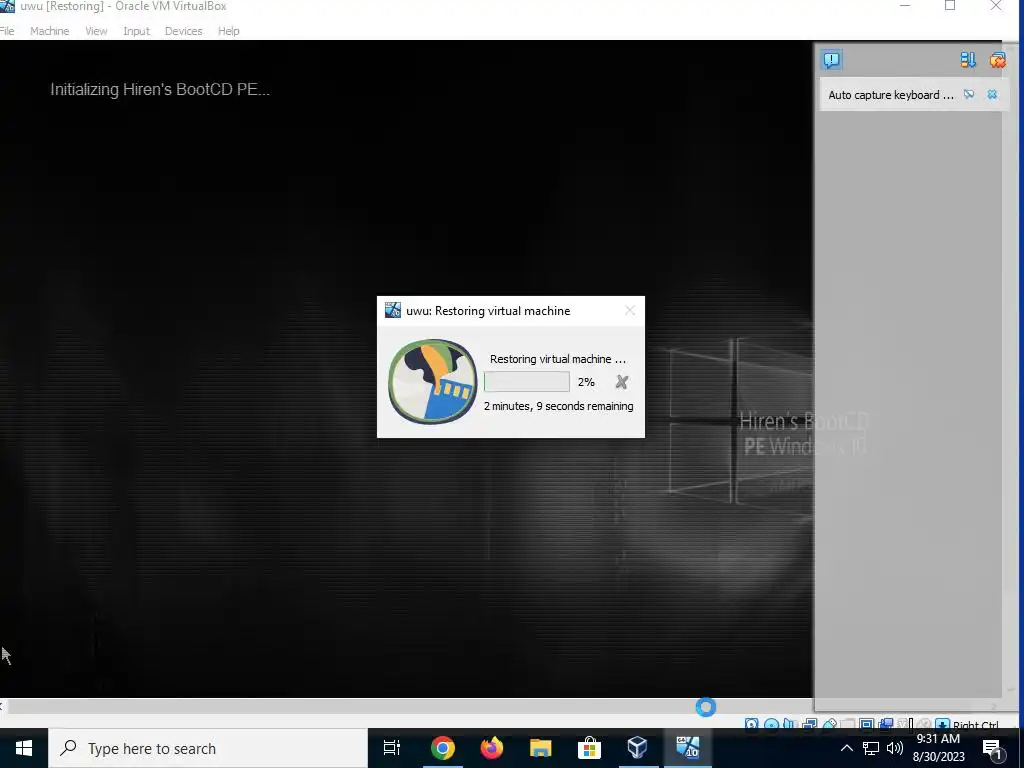Click the VirtualBox logo in restore dialog
The height and width of the screenshot is (768, 1024).
click(x=432, y=381)
